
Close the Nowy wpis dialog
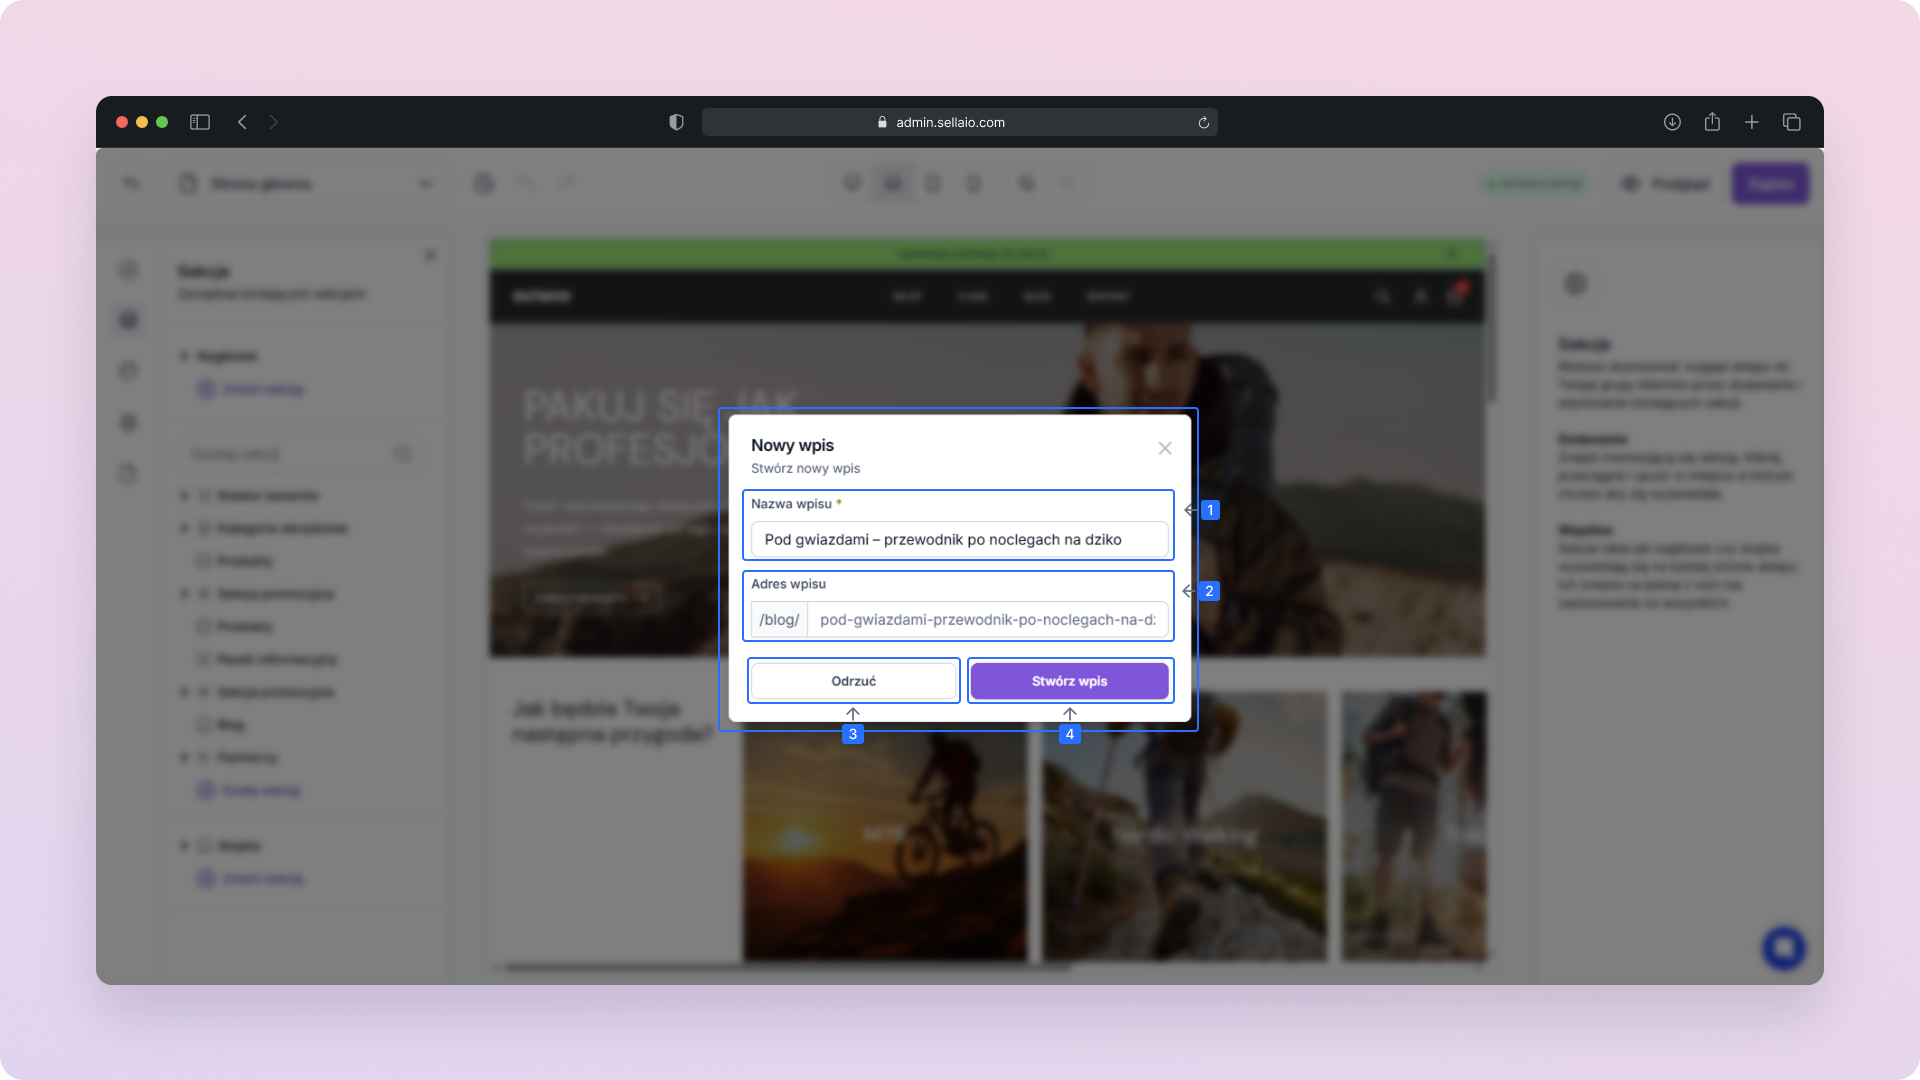[x=1164, y=448]
